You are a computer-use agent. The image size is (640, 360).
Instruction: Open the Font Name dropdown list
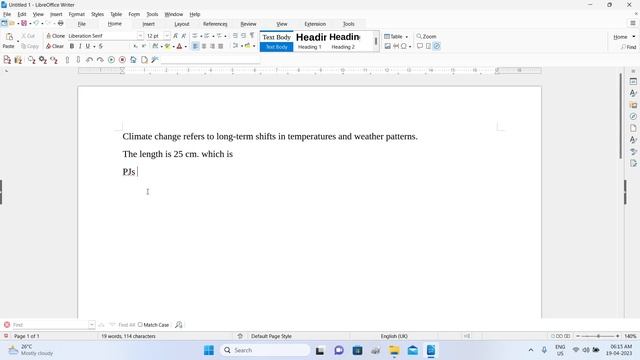point(140,36)
